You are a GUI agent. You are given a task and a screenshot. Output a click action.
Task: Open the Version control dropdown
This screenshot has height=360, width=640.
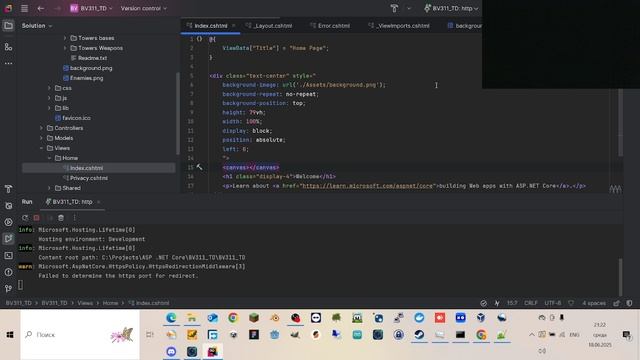143,8
